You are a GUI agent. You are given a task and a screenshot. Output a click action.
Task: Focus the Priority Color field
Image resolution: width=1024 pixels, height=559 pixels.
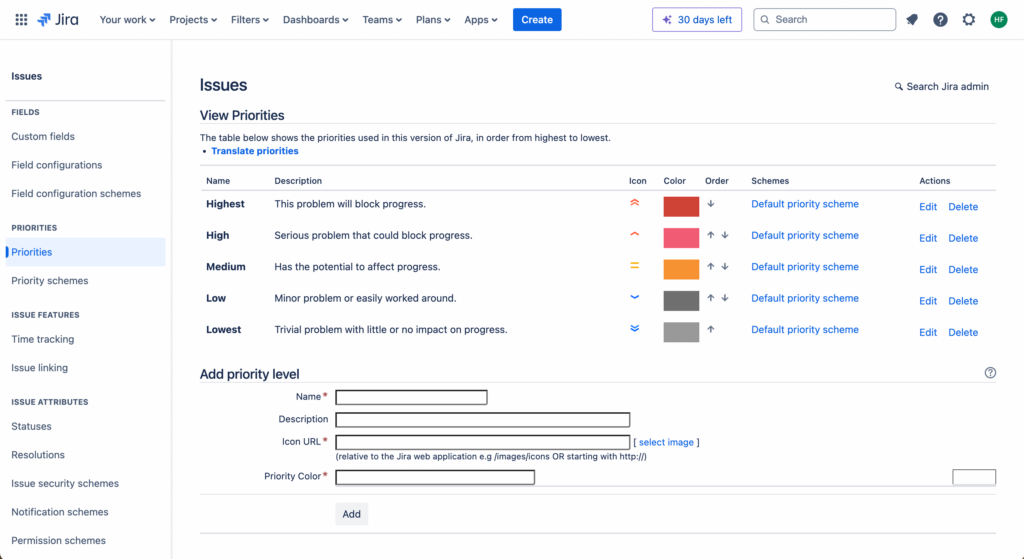click(x=435, y=477)
